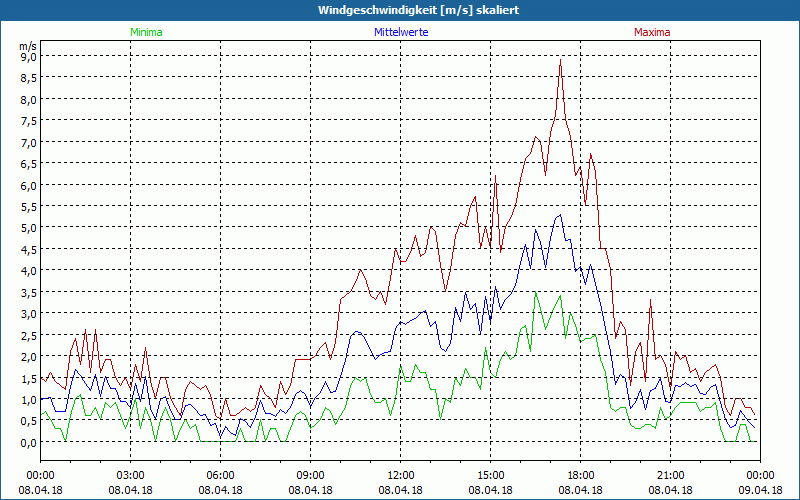800x500 pixels.
Task: Select the blue Mittelwerte legend label
Action: (400, 32)
